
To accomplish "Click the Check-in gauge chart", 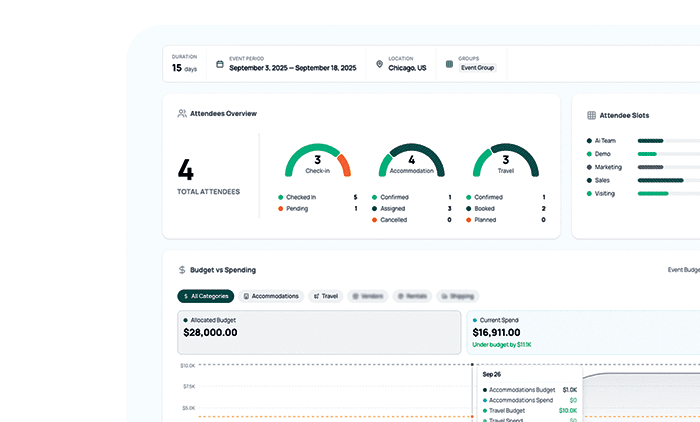I will click(318, 160).
